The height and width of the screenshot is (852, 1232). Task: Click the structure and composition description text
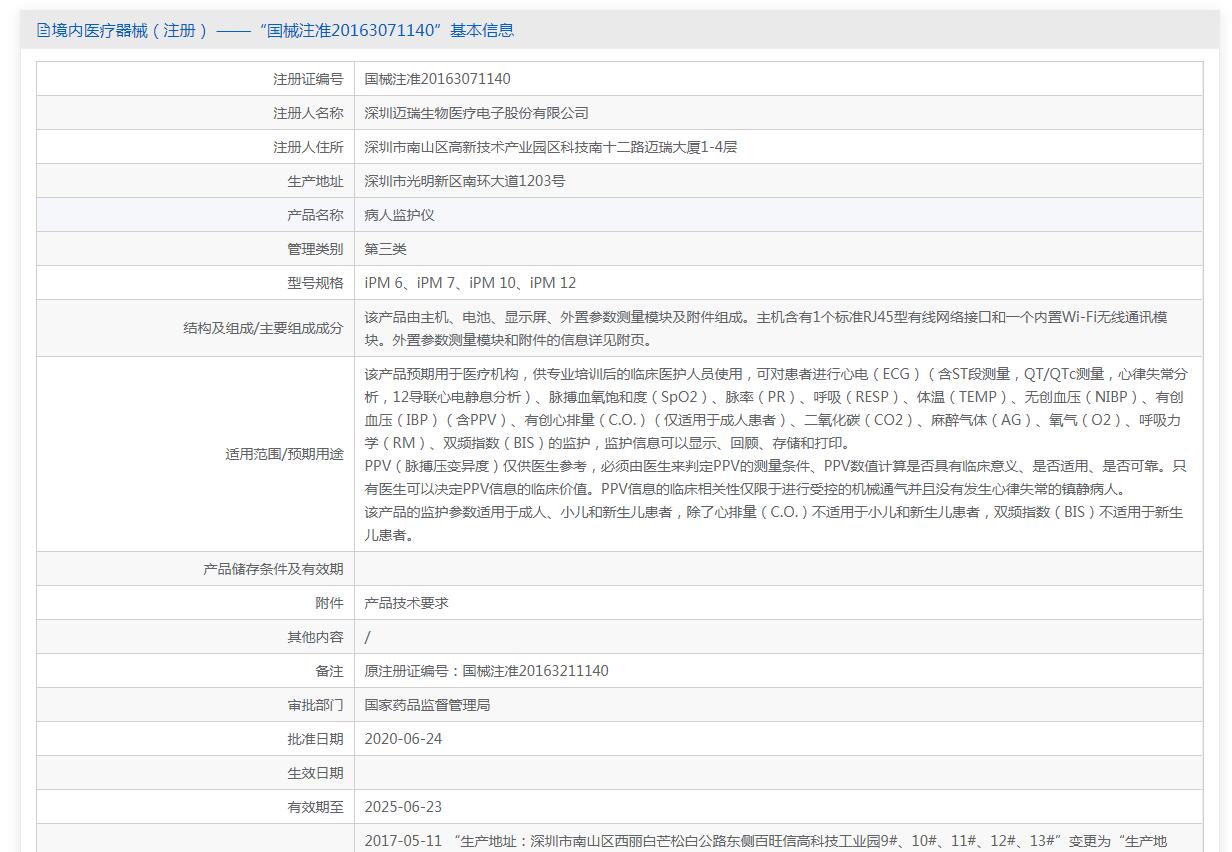[765, 328]
